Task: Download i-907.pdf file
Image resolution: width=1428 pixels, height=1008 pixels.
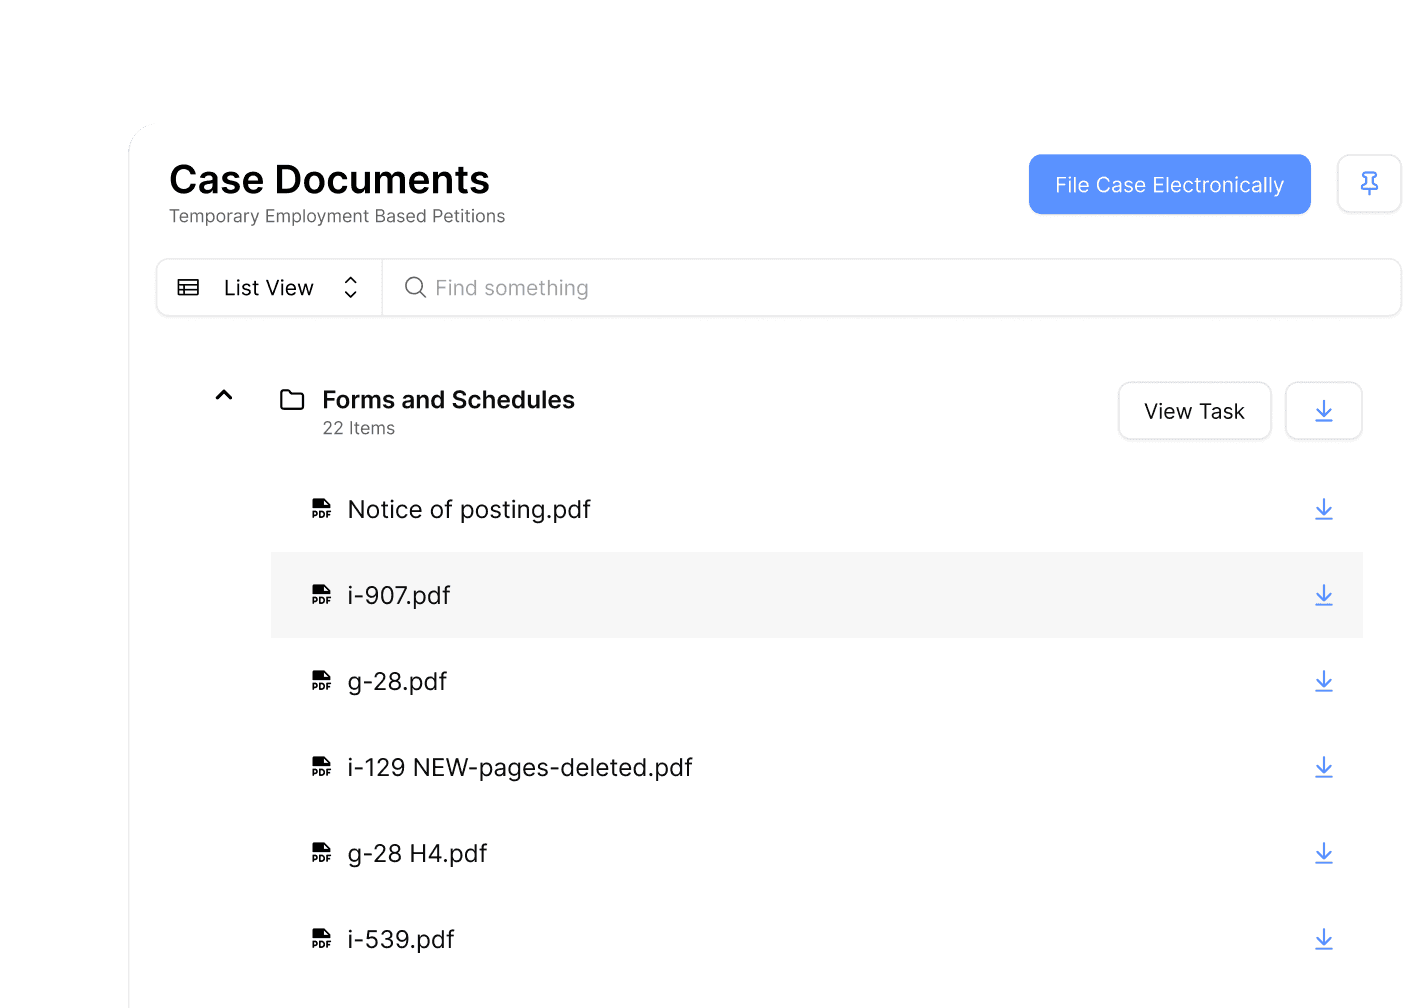Action: [x=1323, y=596]
